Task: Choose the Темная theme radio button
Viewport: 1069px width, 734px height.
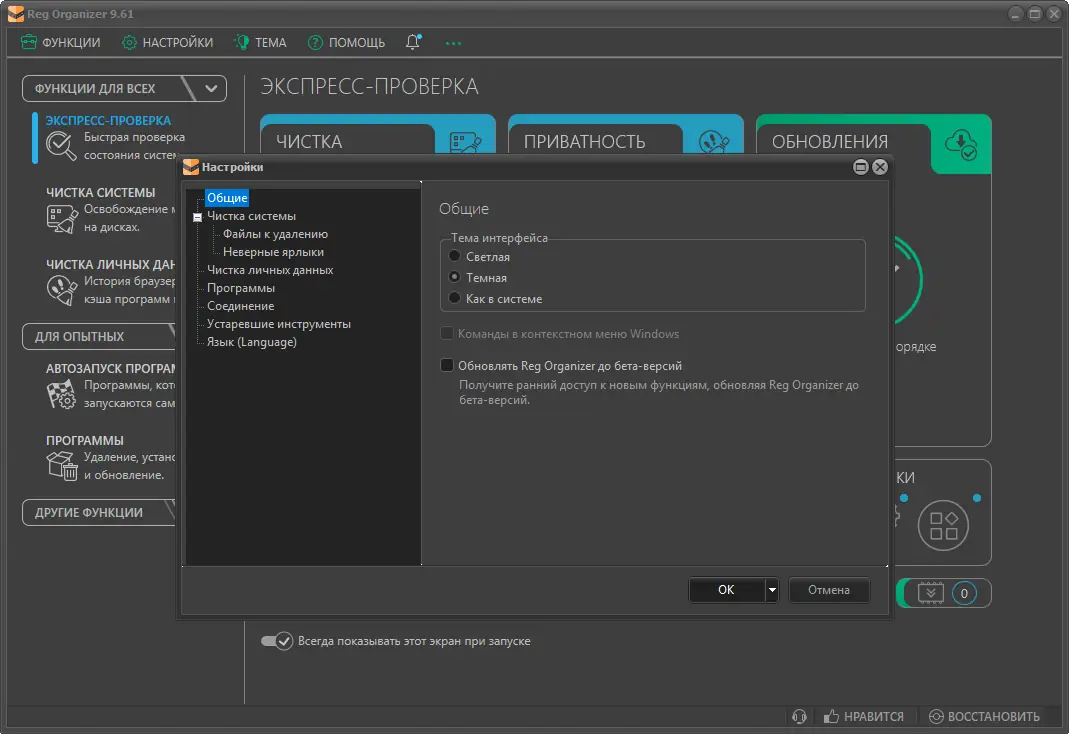Action: tap(455, 277)
